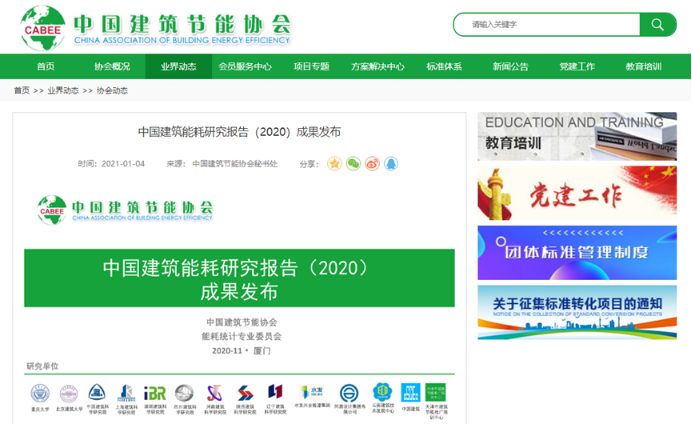Open the 方案解决中心 menu item

point(378,67)
